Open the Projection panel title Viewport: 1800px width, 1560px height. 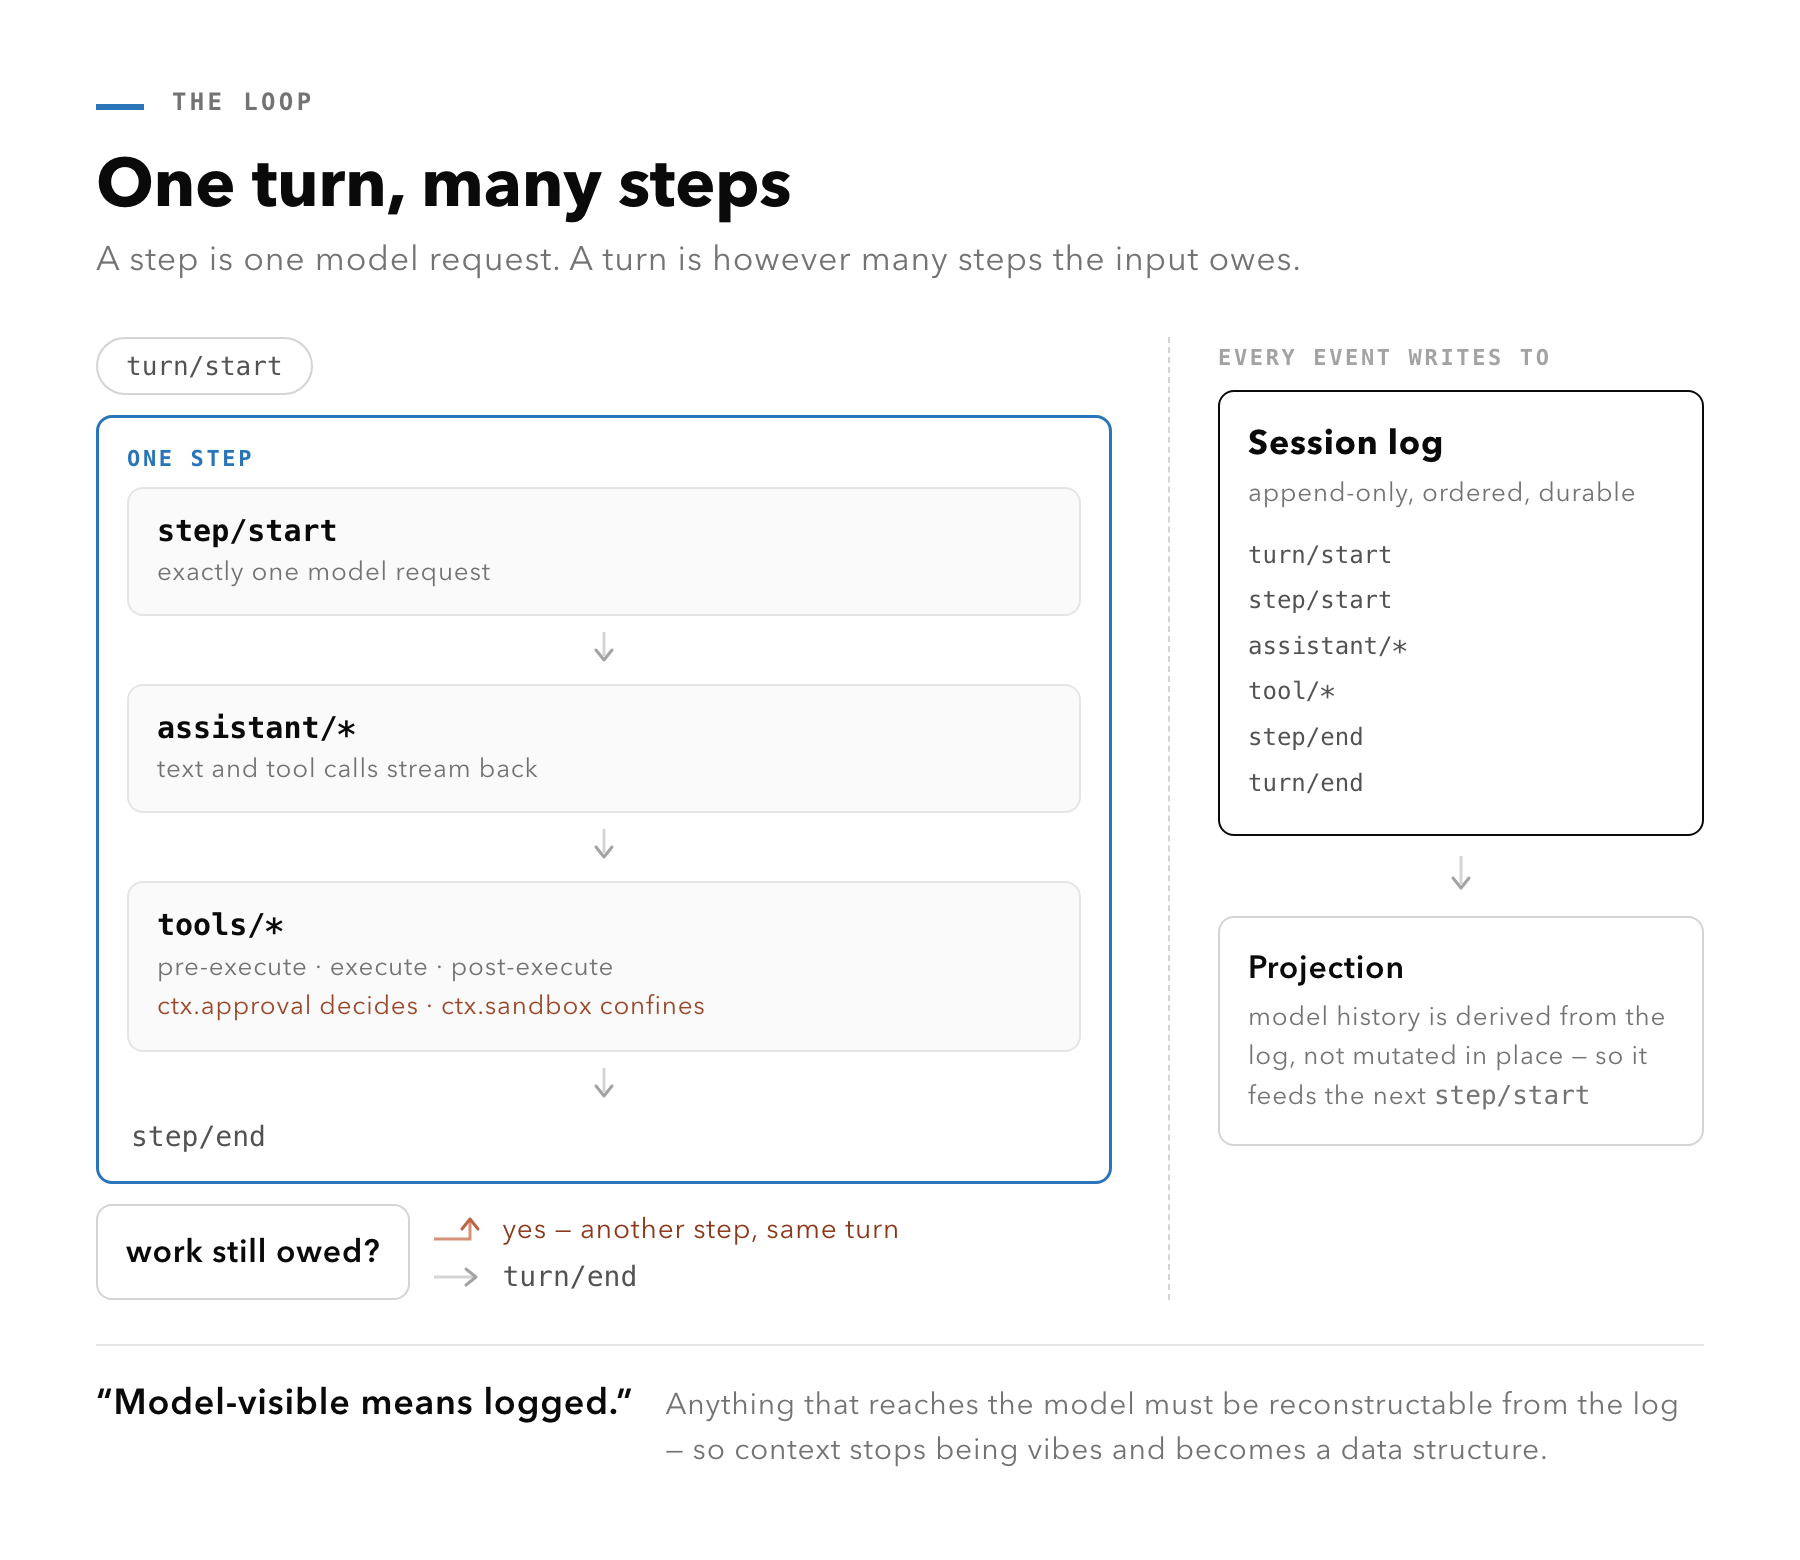coord(1326,967)
